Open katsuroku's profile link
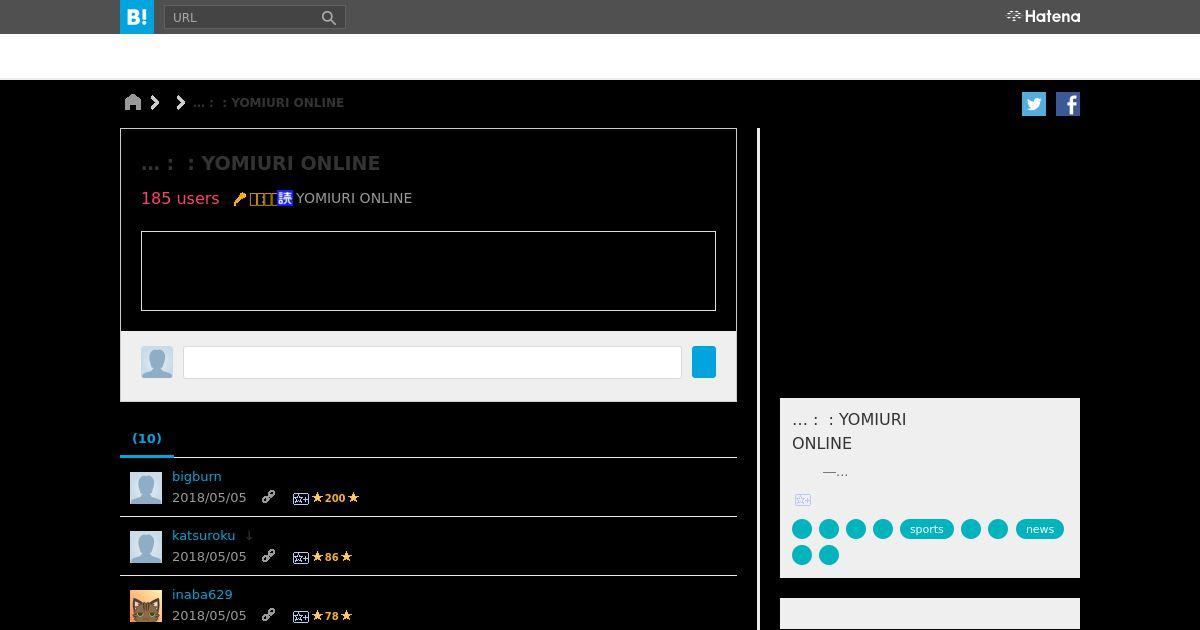The height and width of the screenshot is (630, 1200). [204, 536]
